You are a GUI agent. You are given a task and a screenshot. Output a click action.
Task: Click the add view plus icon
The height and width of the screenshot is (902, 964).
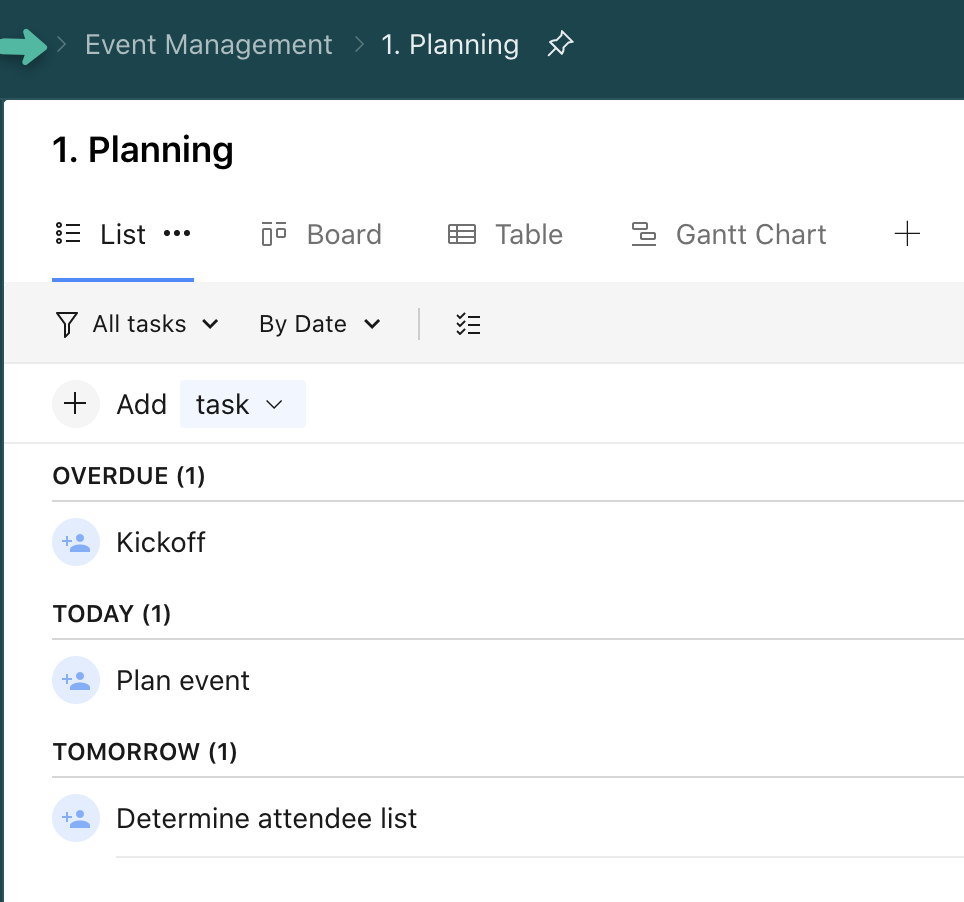pos(907,234)
